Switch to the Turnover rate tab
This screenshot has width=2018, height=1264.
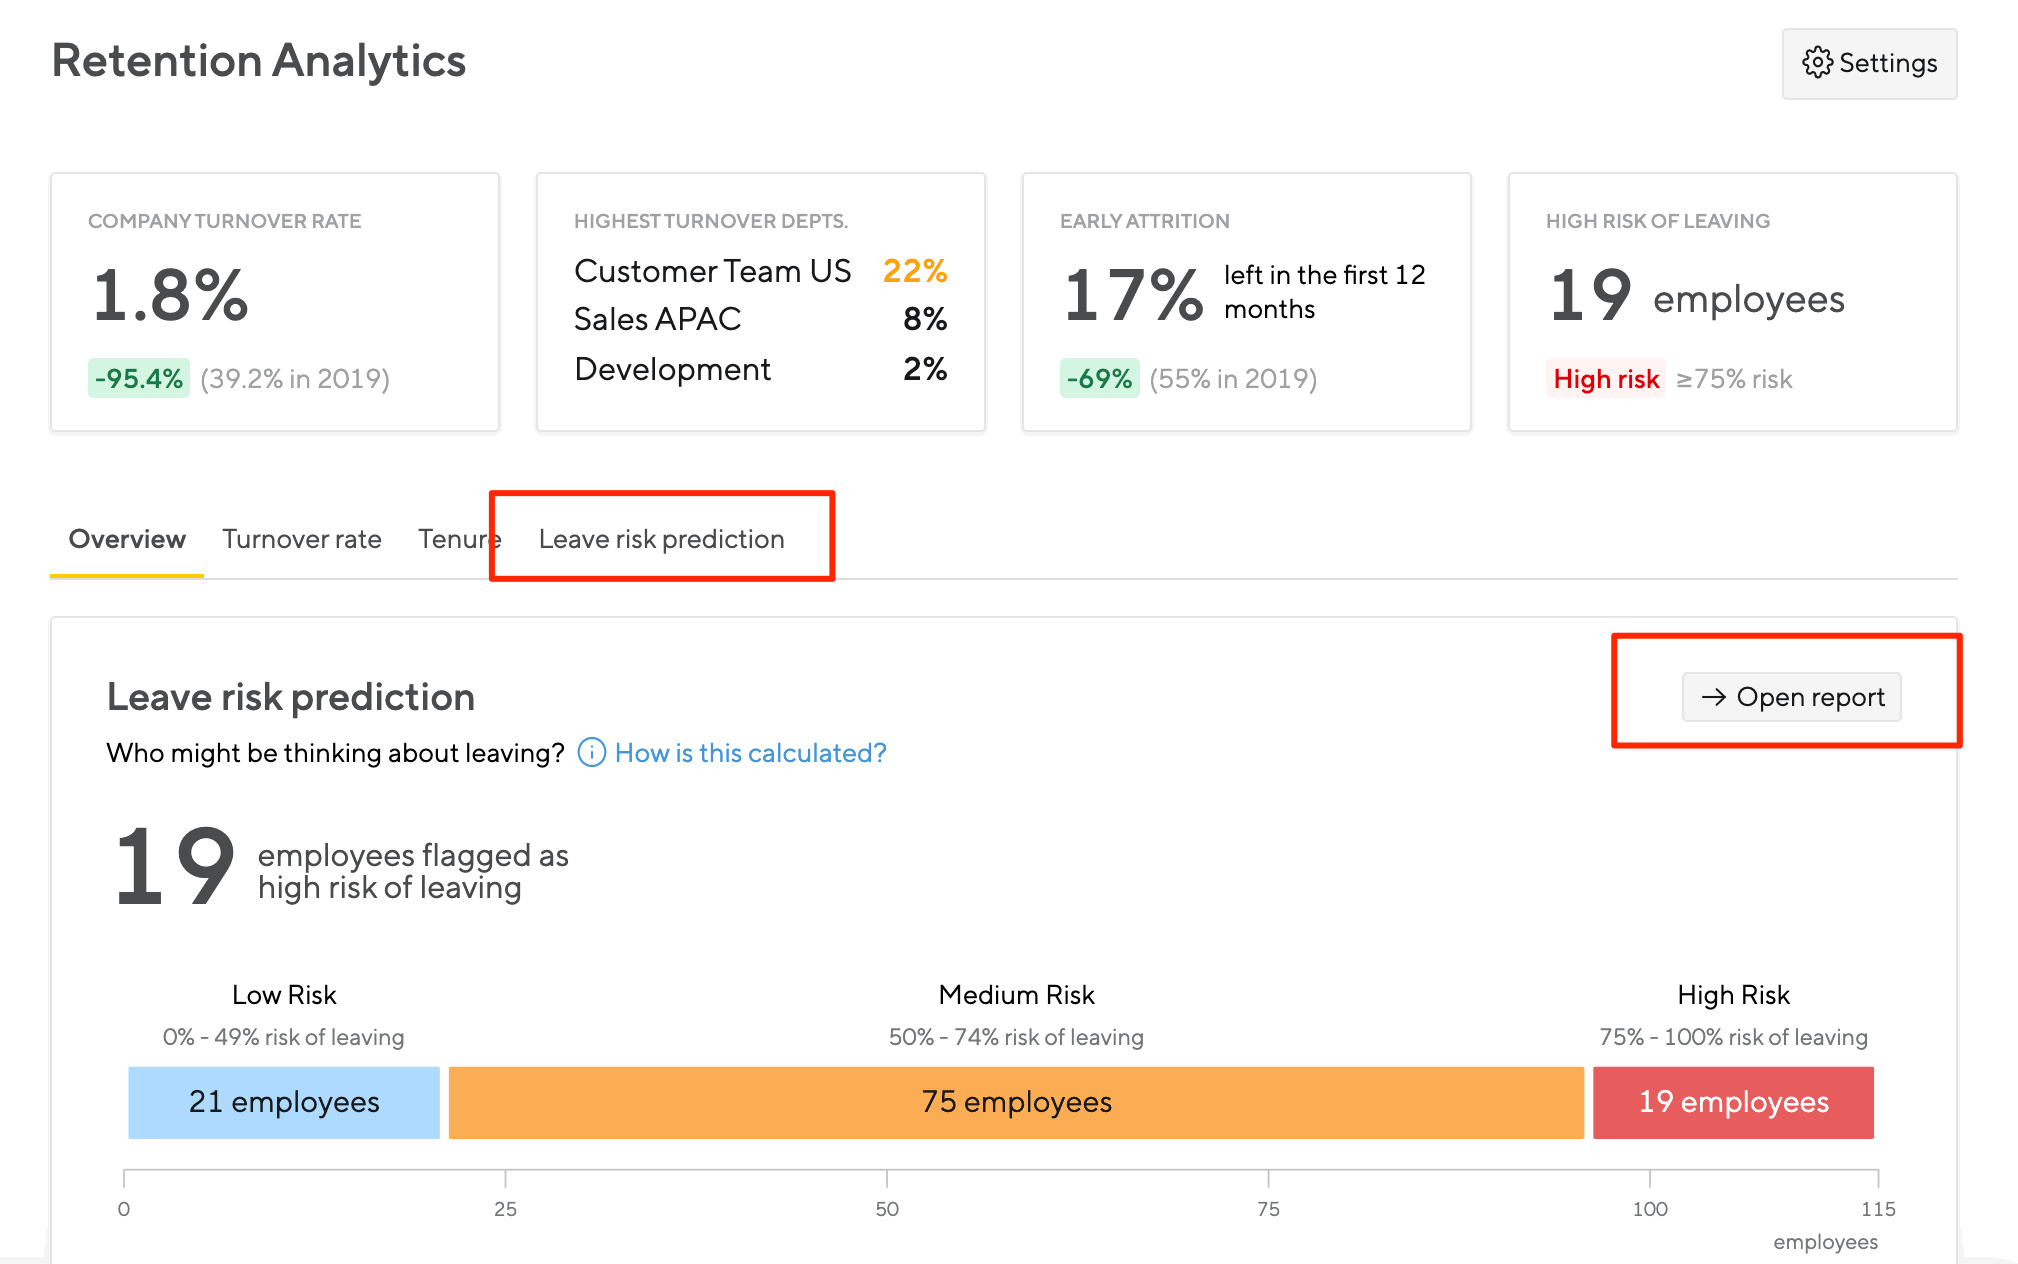(x=301, y=539)
